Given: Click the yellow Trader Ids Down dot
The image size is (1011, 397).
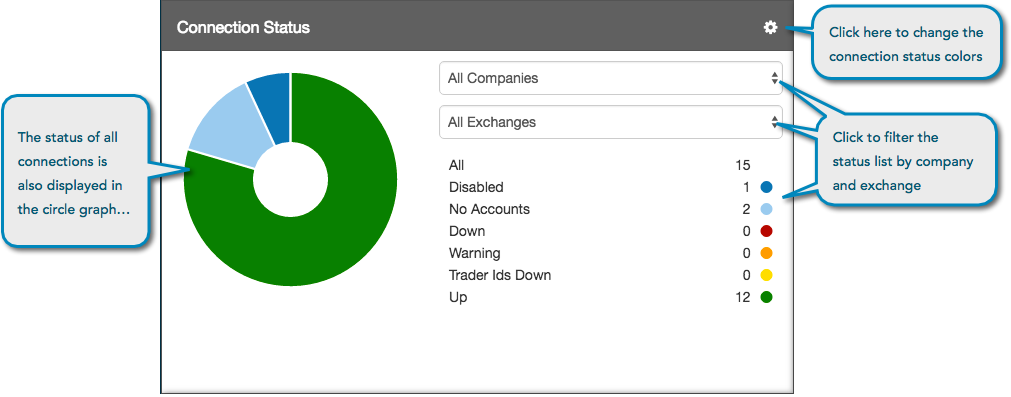Looking at the screenshot, I should [767, 275].
